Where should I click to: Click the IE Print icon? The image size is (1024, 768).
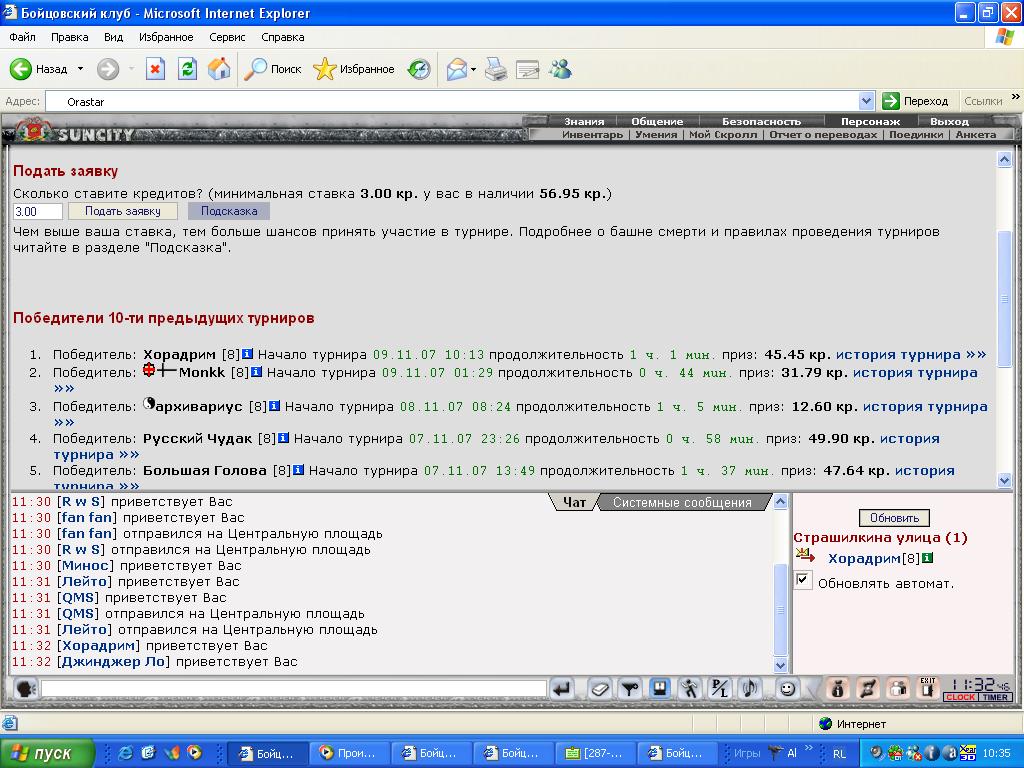point(496,69)
